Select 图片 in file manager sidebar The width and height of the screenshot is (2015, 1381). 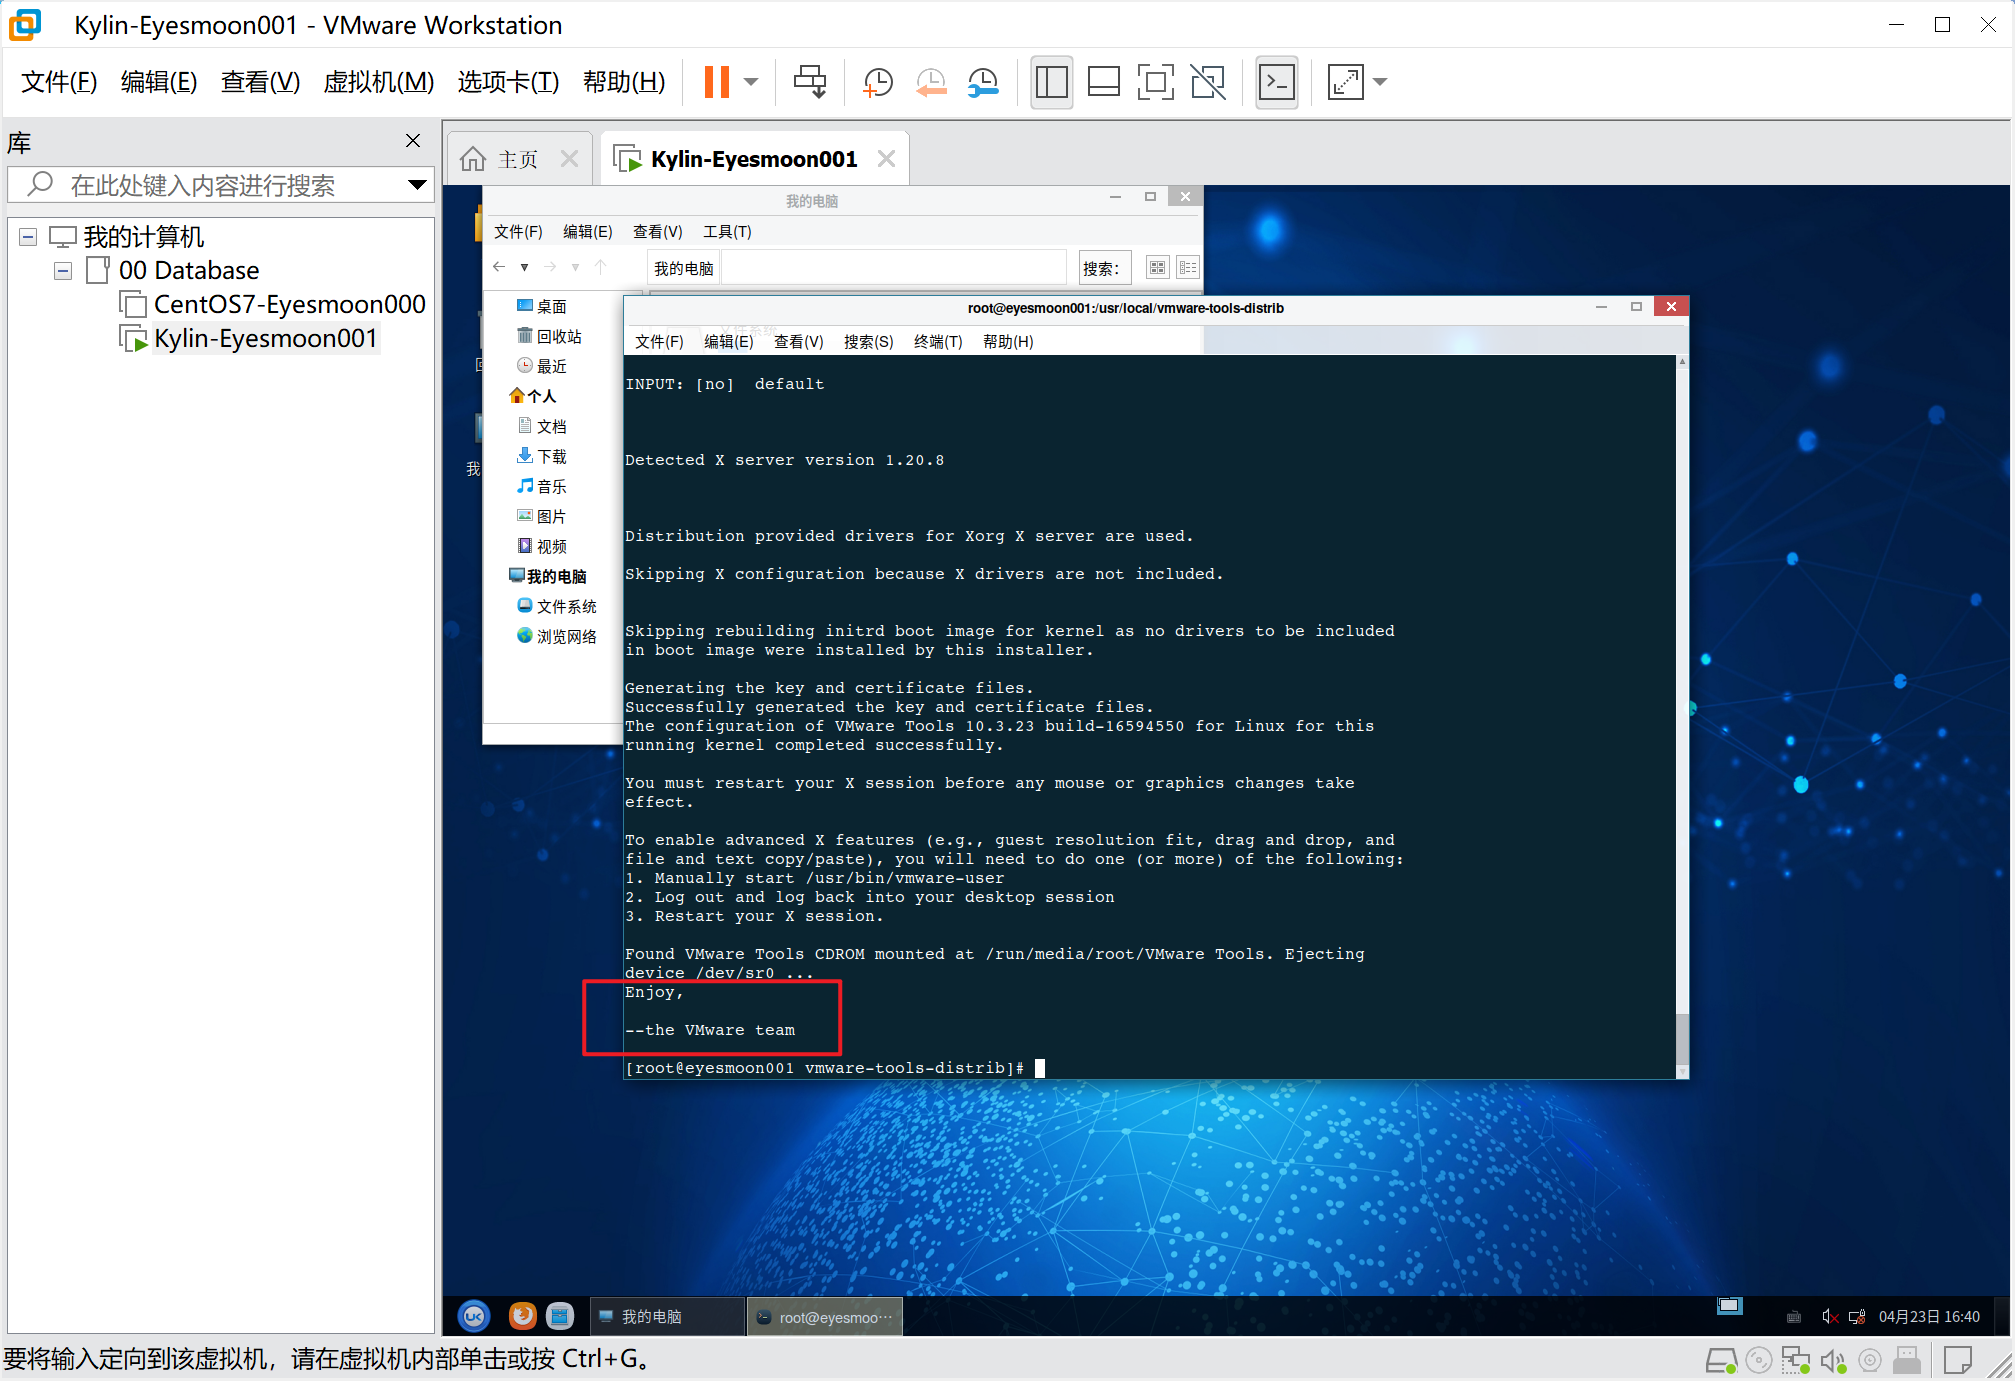543,516
